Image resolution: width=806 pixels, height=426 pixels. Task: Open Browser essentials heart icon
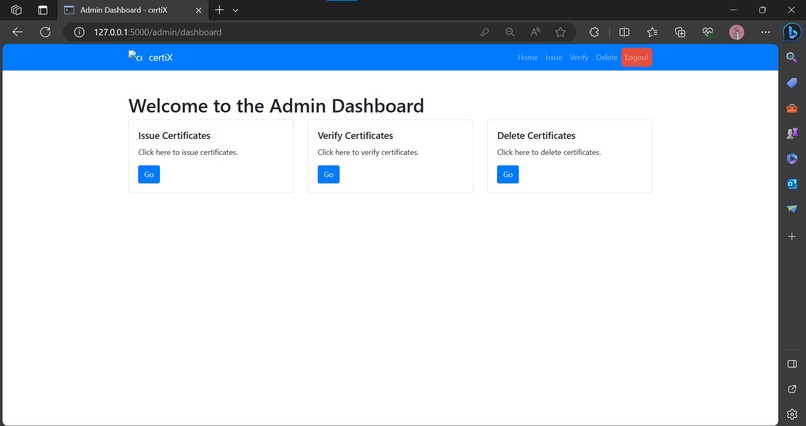click(x=708, y=32)
